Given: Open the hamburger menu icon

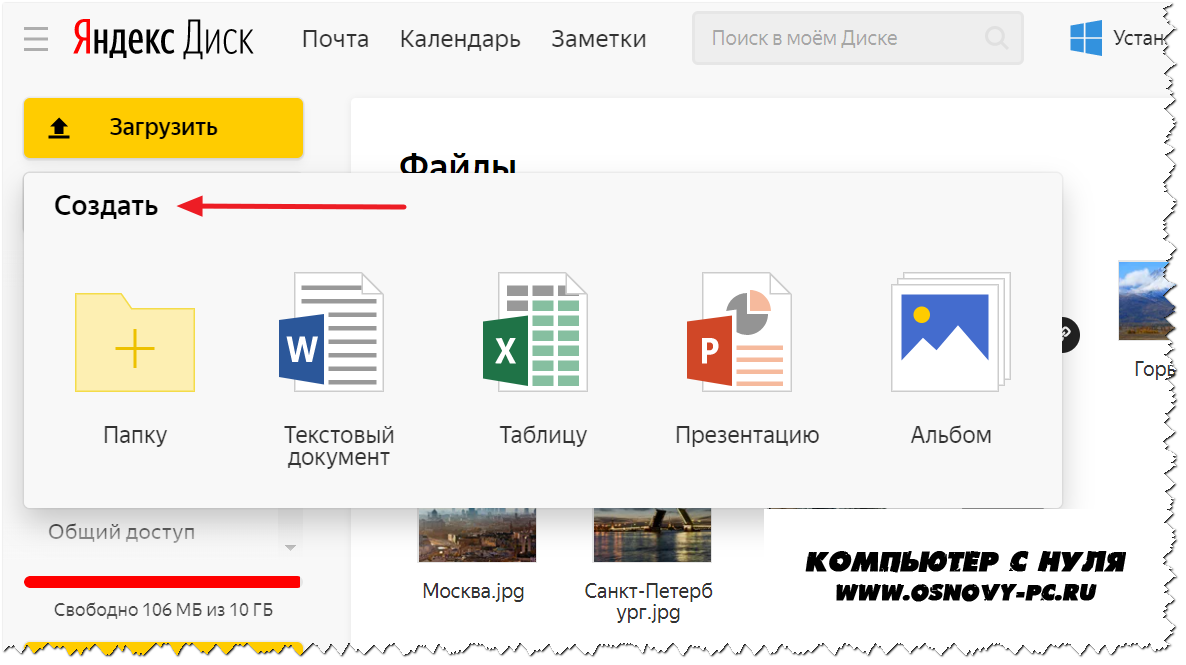Looking at the screenshot, I should coord(36,39).
